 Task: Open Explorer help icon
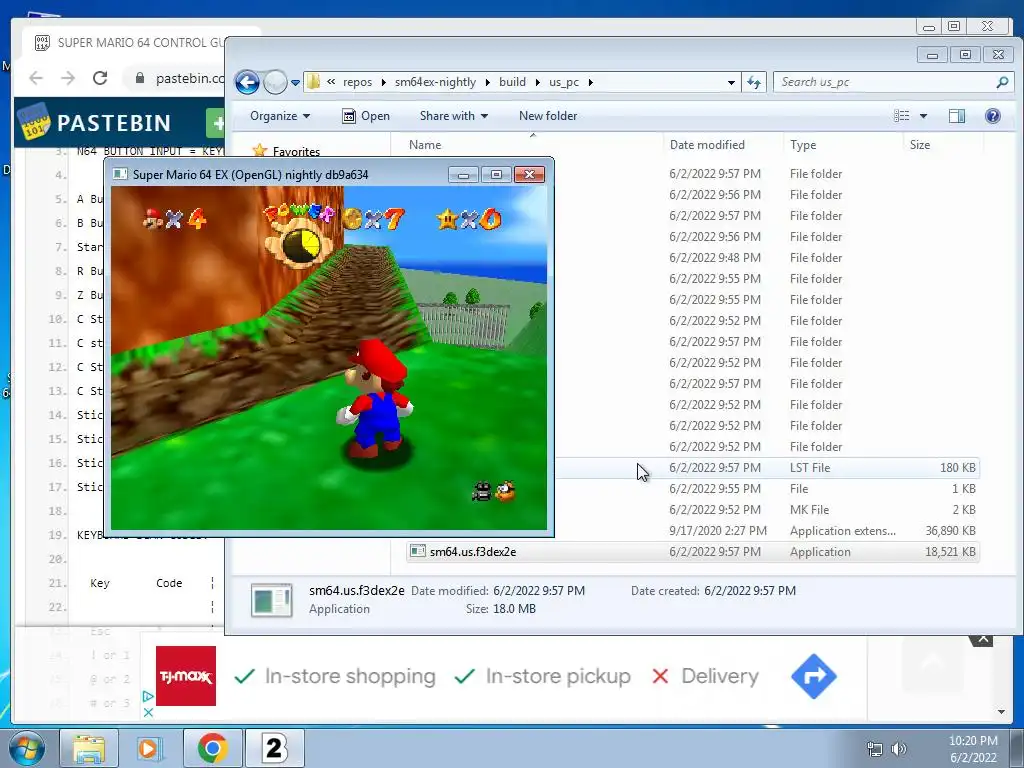click(x=992, y=116)
